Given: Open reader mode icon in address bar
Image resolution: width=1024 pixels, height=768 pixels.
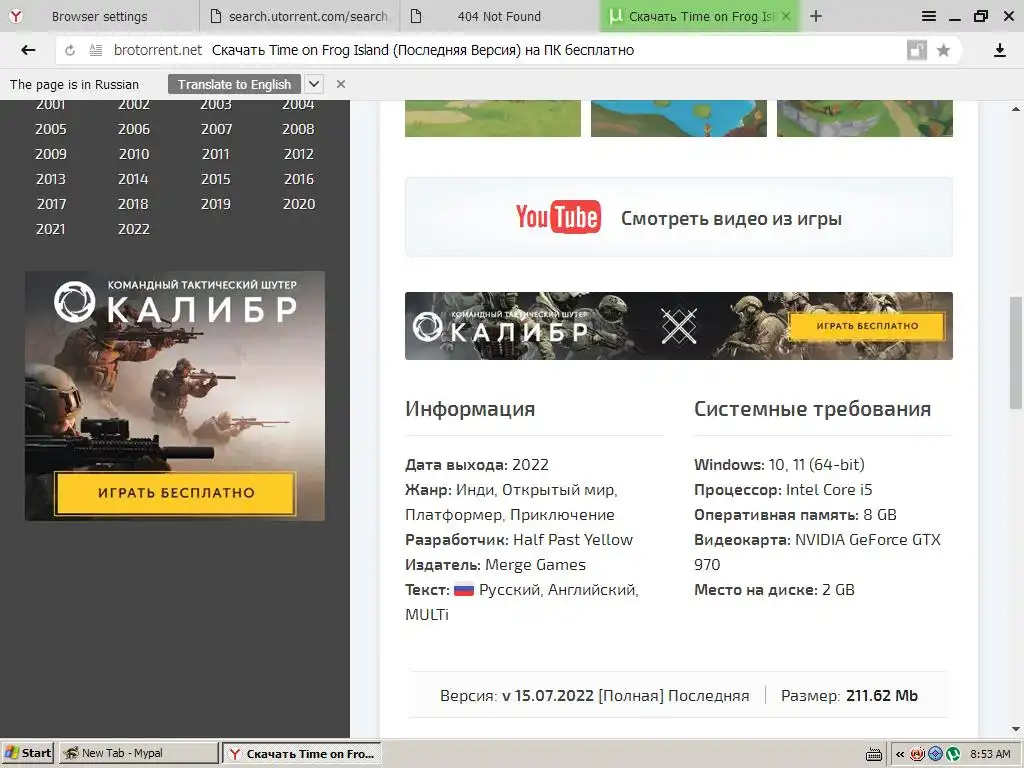Looking at the screenshot, I should tap(95, 50).
